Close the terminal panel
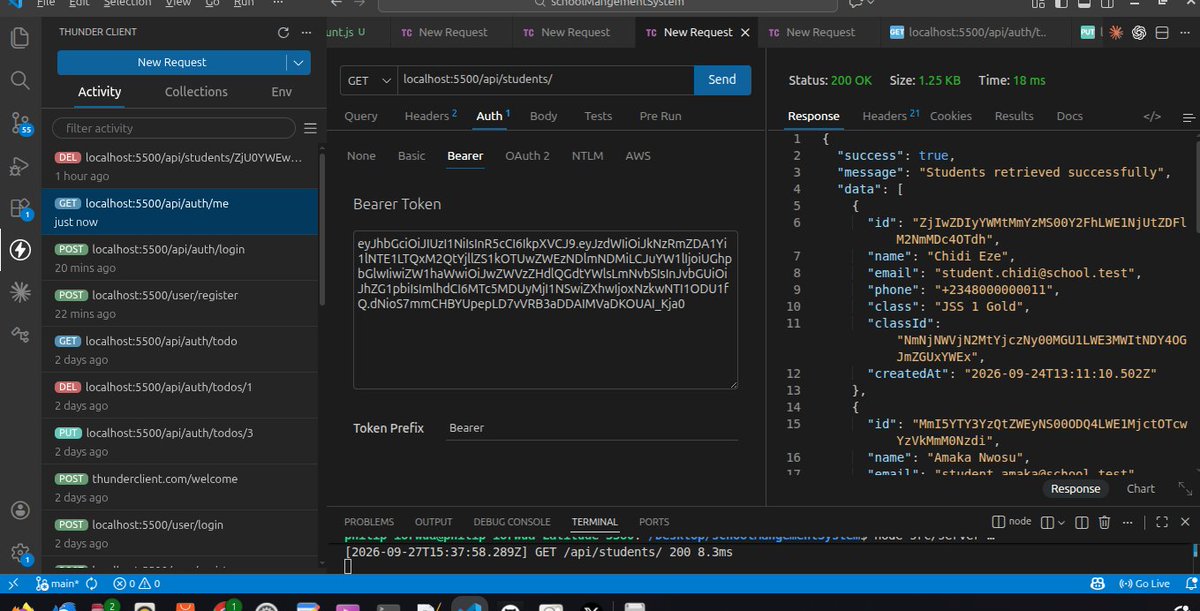Viewport: 1200px width, 611px height. 1185,522
